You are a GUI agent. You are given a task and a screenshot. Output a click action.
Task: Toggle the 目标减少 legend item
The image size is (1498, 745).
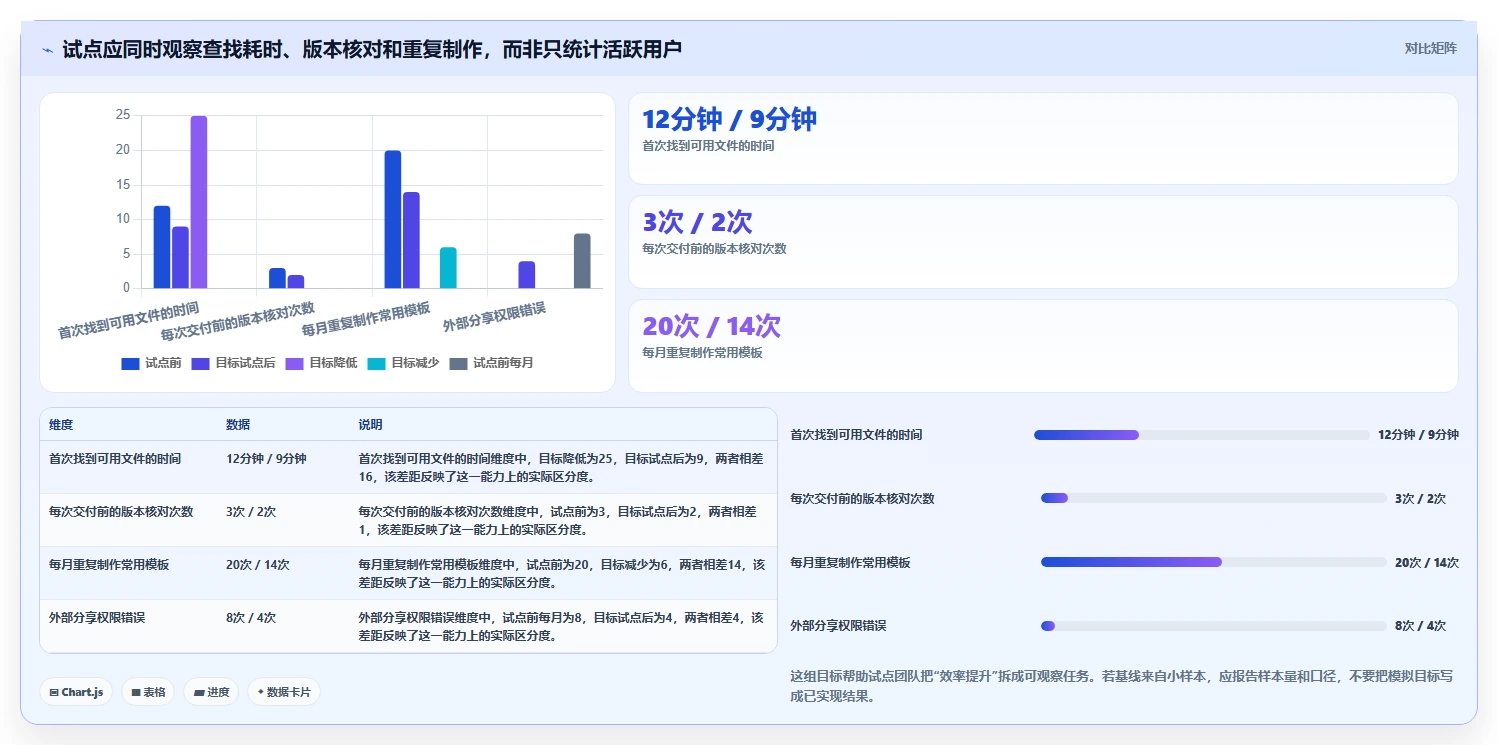click(x=403, y=363)
